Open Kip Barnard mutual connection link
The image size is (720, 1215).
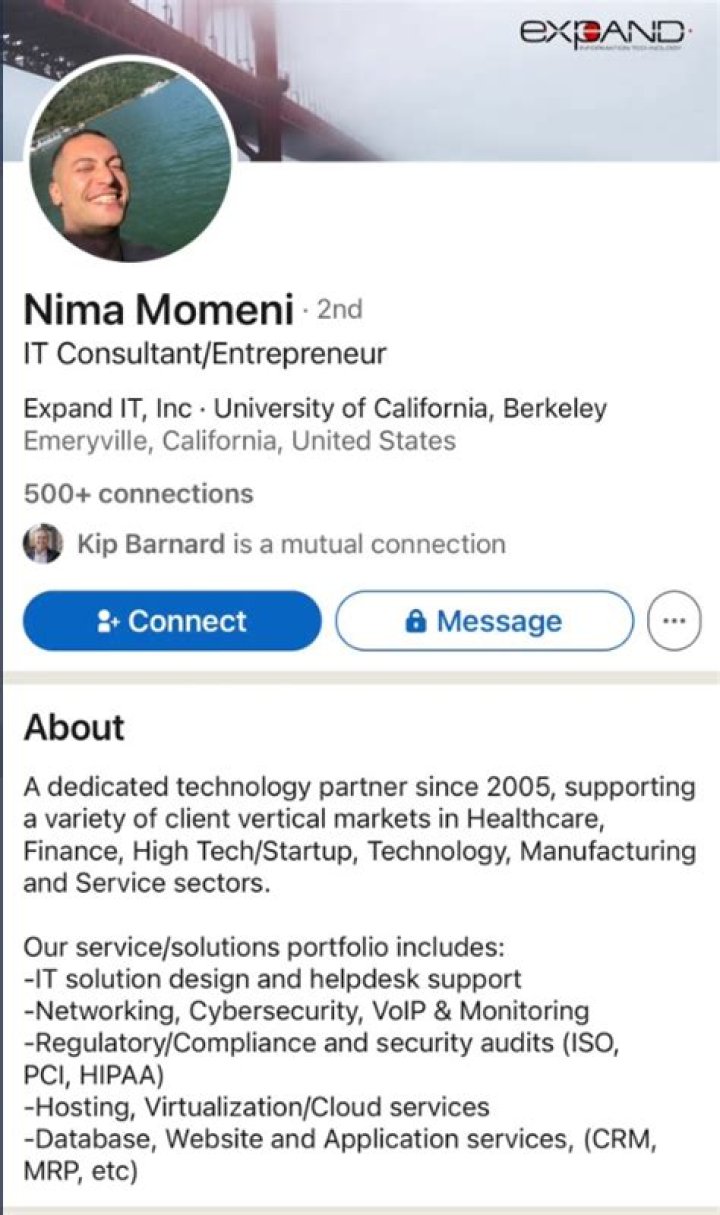(x=151, y=544)
